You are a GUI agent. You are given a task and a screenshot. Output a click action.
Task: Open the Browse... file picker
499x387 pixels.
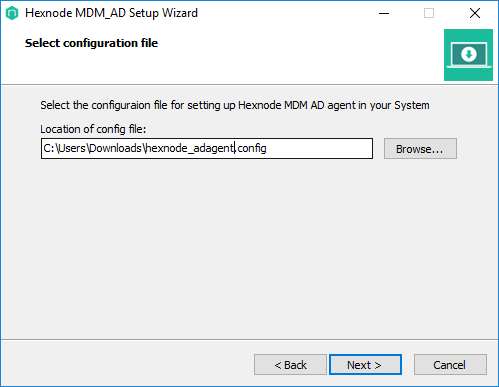tap(420, 149)
